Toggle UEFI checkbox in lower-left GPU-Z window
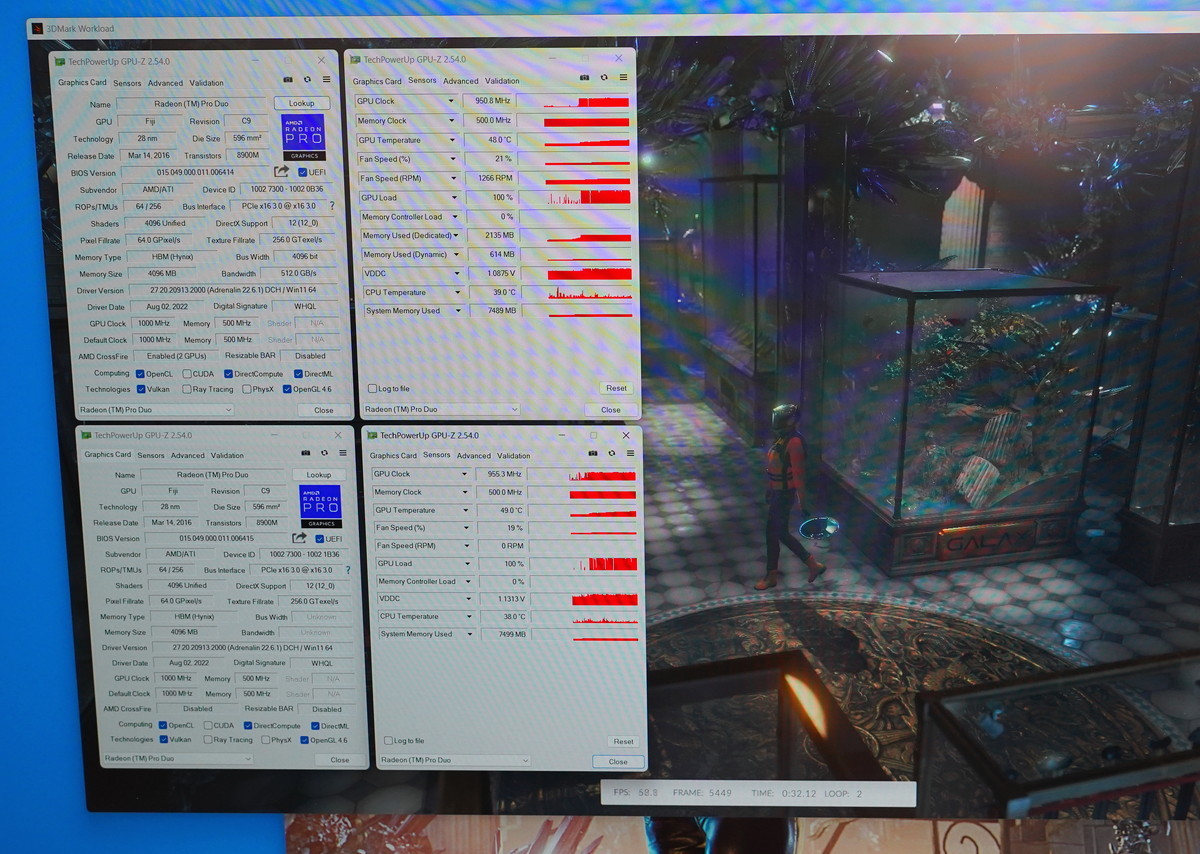 320,538
